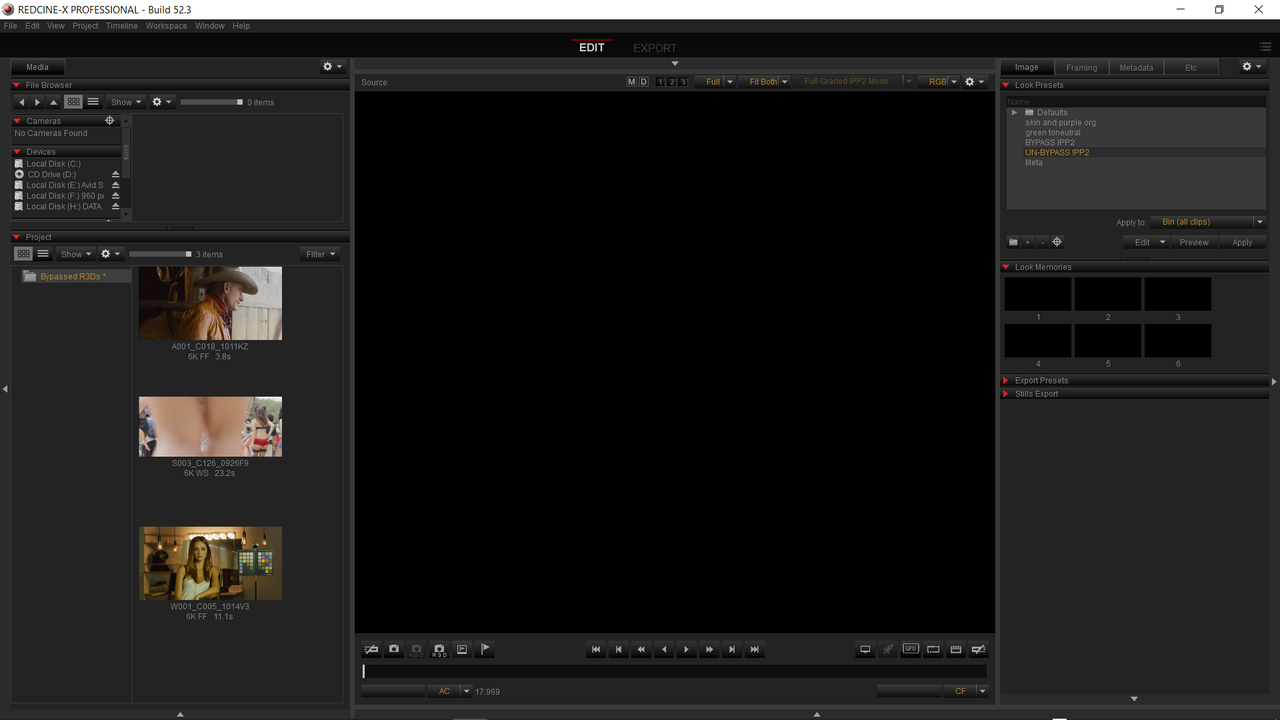The image size is (1280, 720).
Task: Eject the CD Drive (D:)
Action: (115, 174)
